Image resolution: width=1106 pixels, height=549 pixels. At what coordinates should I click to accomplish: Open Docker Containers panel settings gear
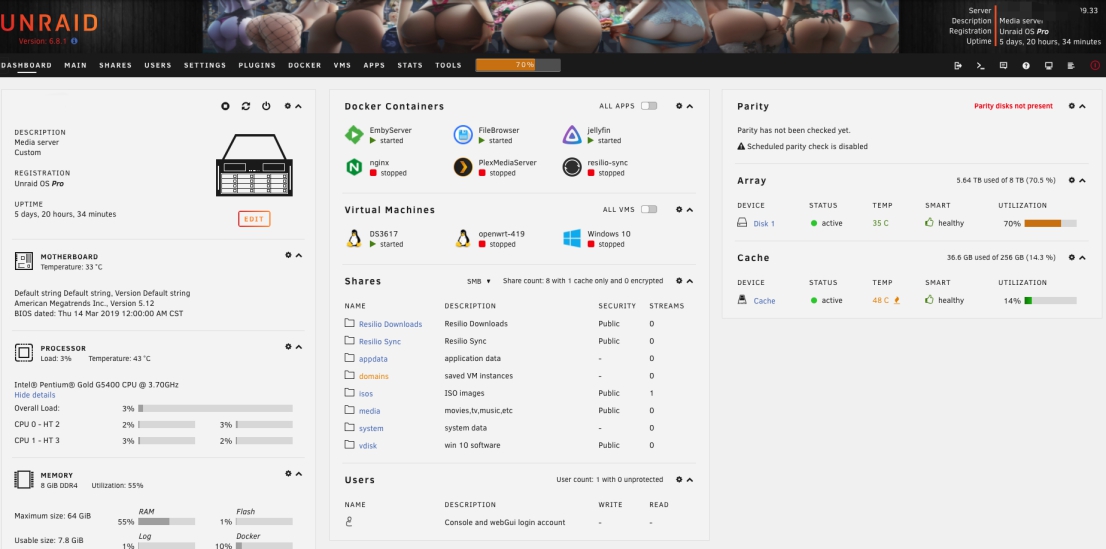pyautogui.click(x=679, y=106)
